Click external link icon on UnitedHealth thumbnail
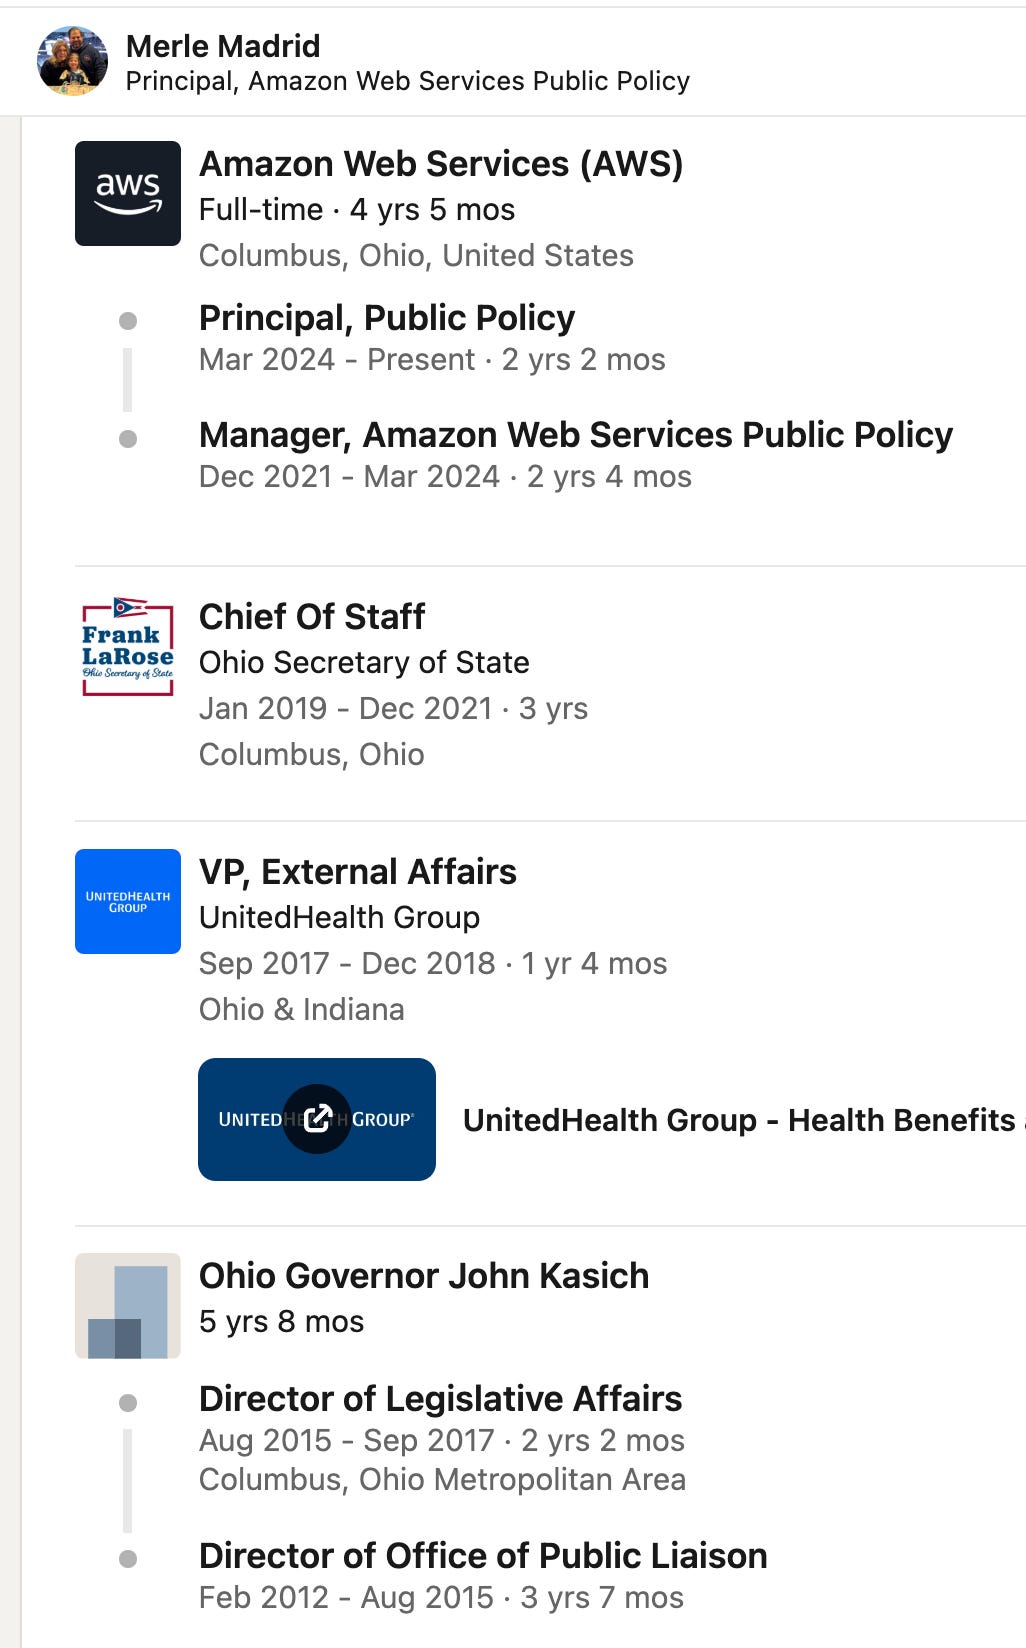Image resolution: width=1026 pixels, height=1648 pixels. pyautogui.click(x=317, y=1119)
